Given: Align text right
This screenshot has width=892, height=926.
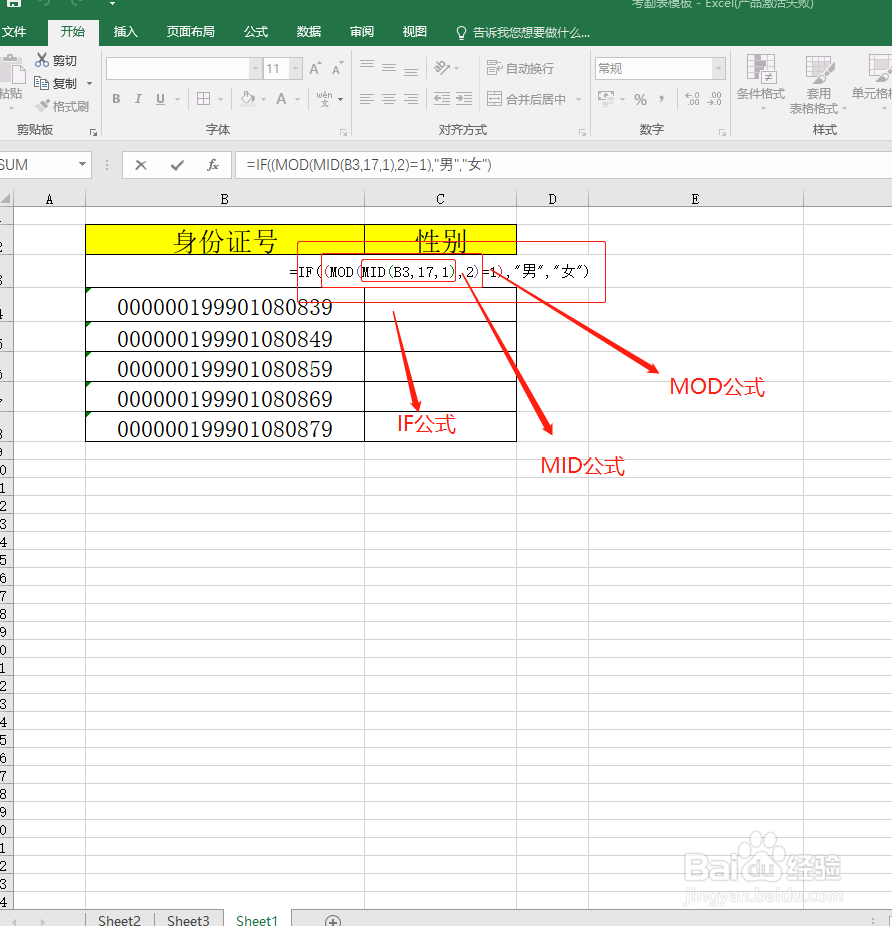Looking at the screenshot, I should click(411, 99).
